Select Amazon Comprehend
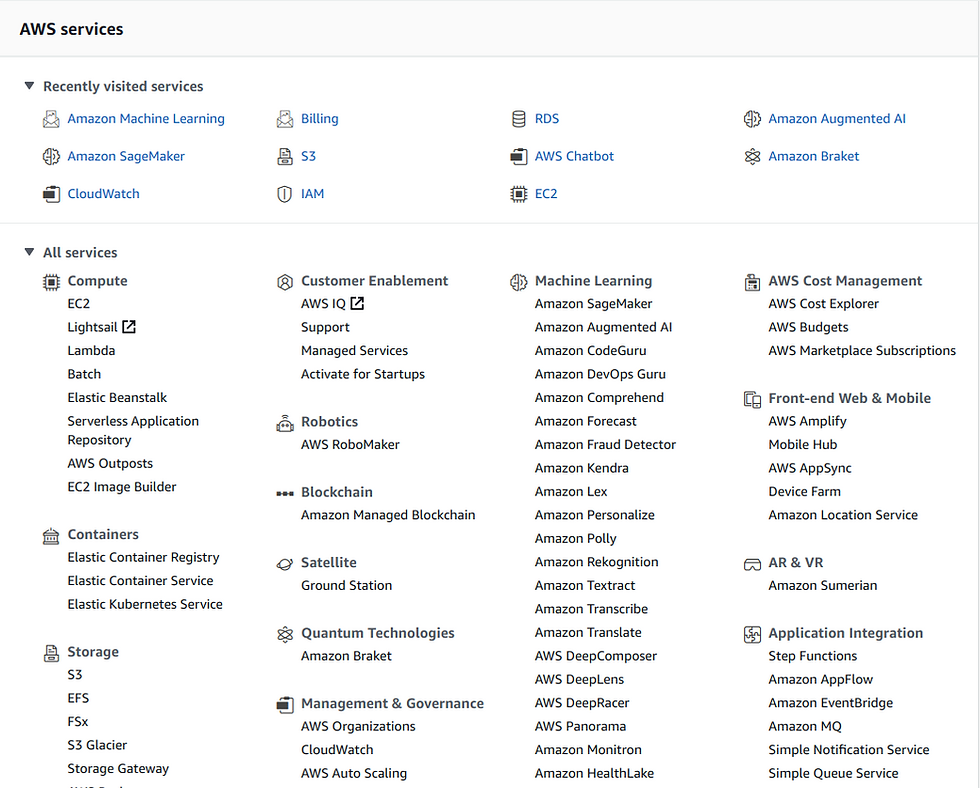The height and width of the screenshot is (788, 980). [x=599, y=397]
